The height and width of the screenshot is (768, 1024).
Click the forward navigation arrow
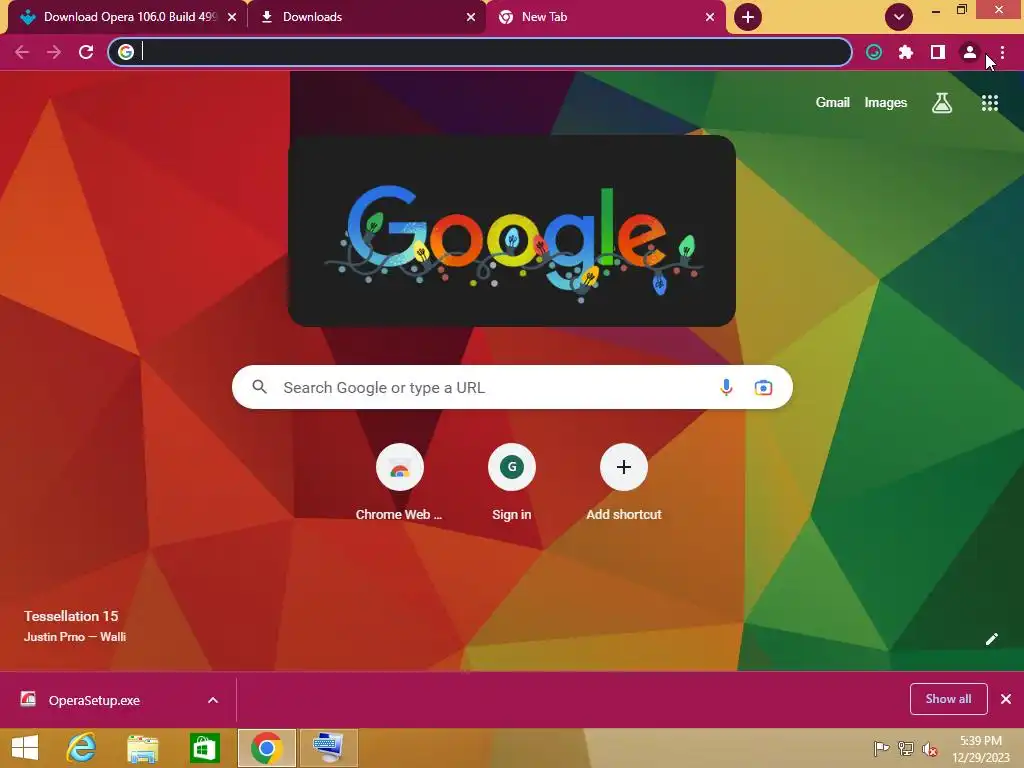pyautogui.click(x=54, y=52)
